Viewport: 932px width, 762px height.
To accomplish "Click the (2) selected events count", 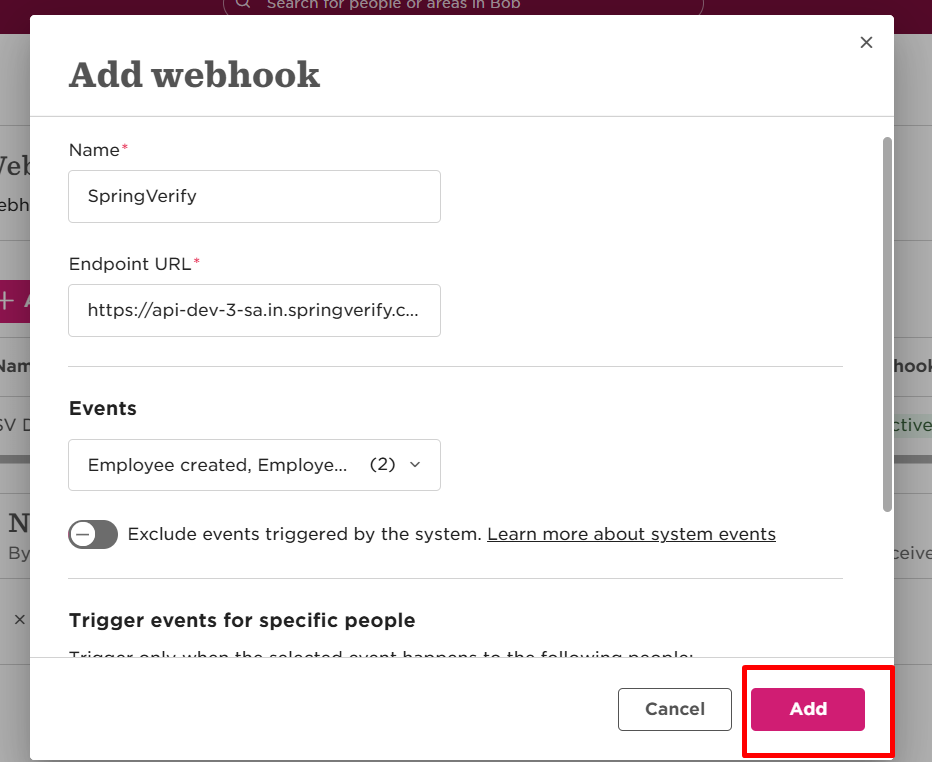I will 382,464.
